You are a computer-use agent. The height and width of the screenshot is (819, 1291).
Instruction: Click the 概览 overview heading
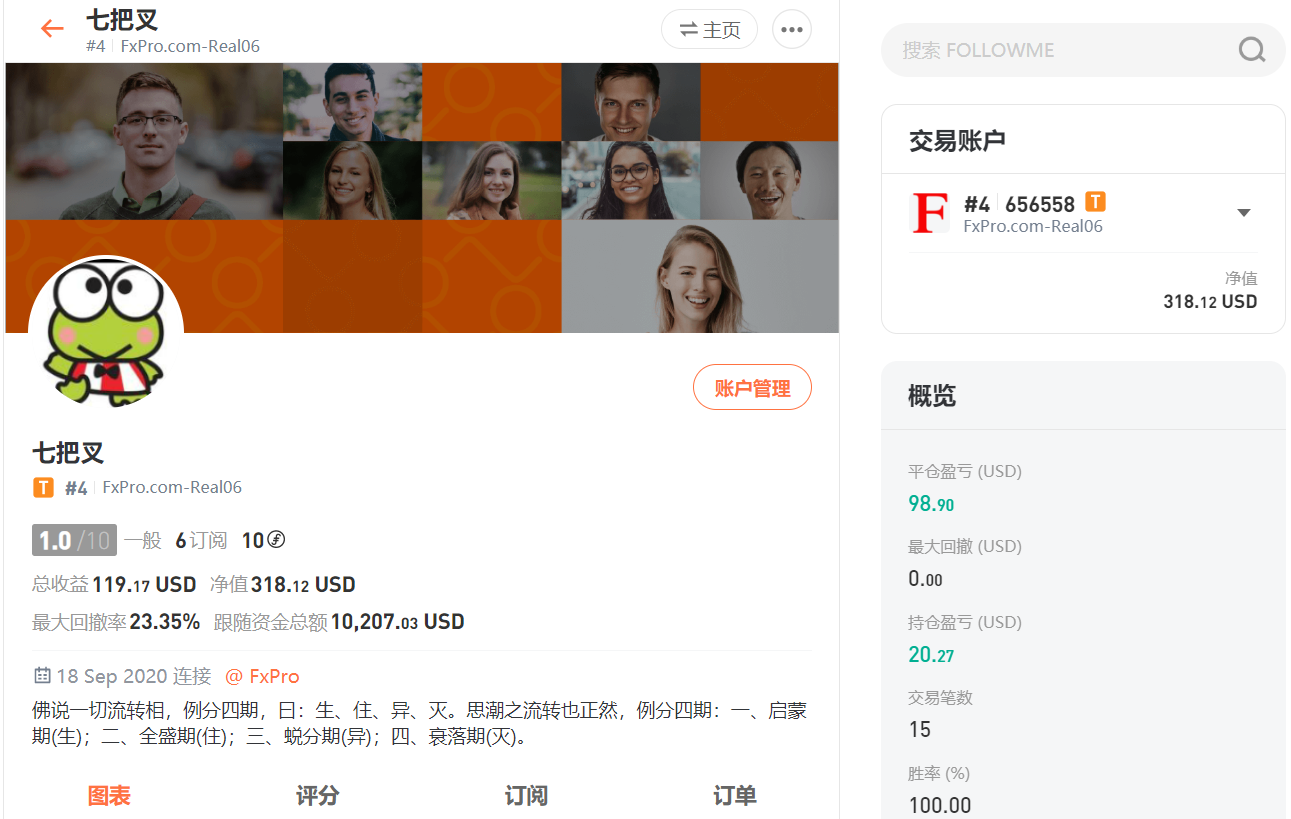[932, 396]
